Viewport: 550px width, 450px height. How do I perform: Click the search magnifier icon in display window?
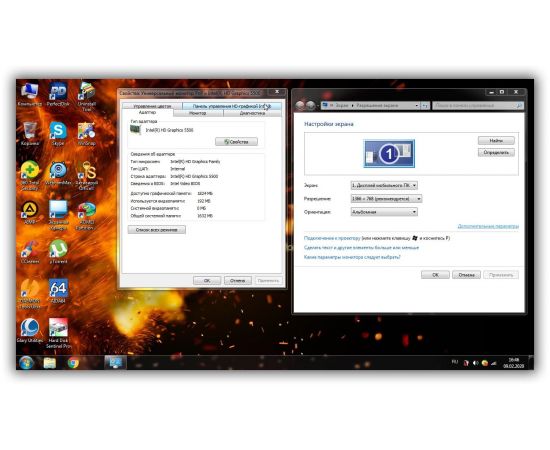coord(519,105)
